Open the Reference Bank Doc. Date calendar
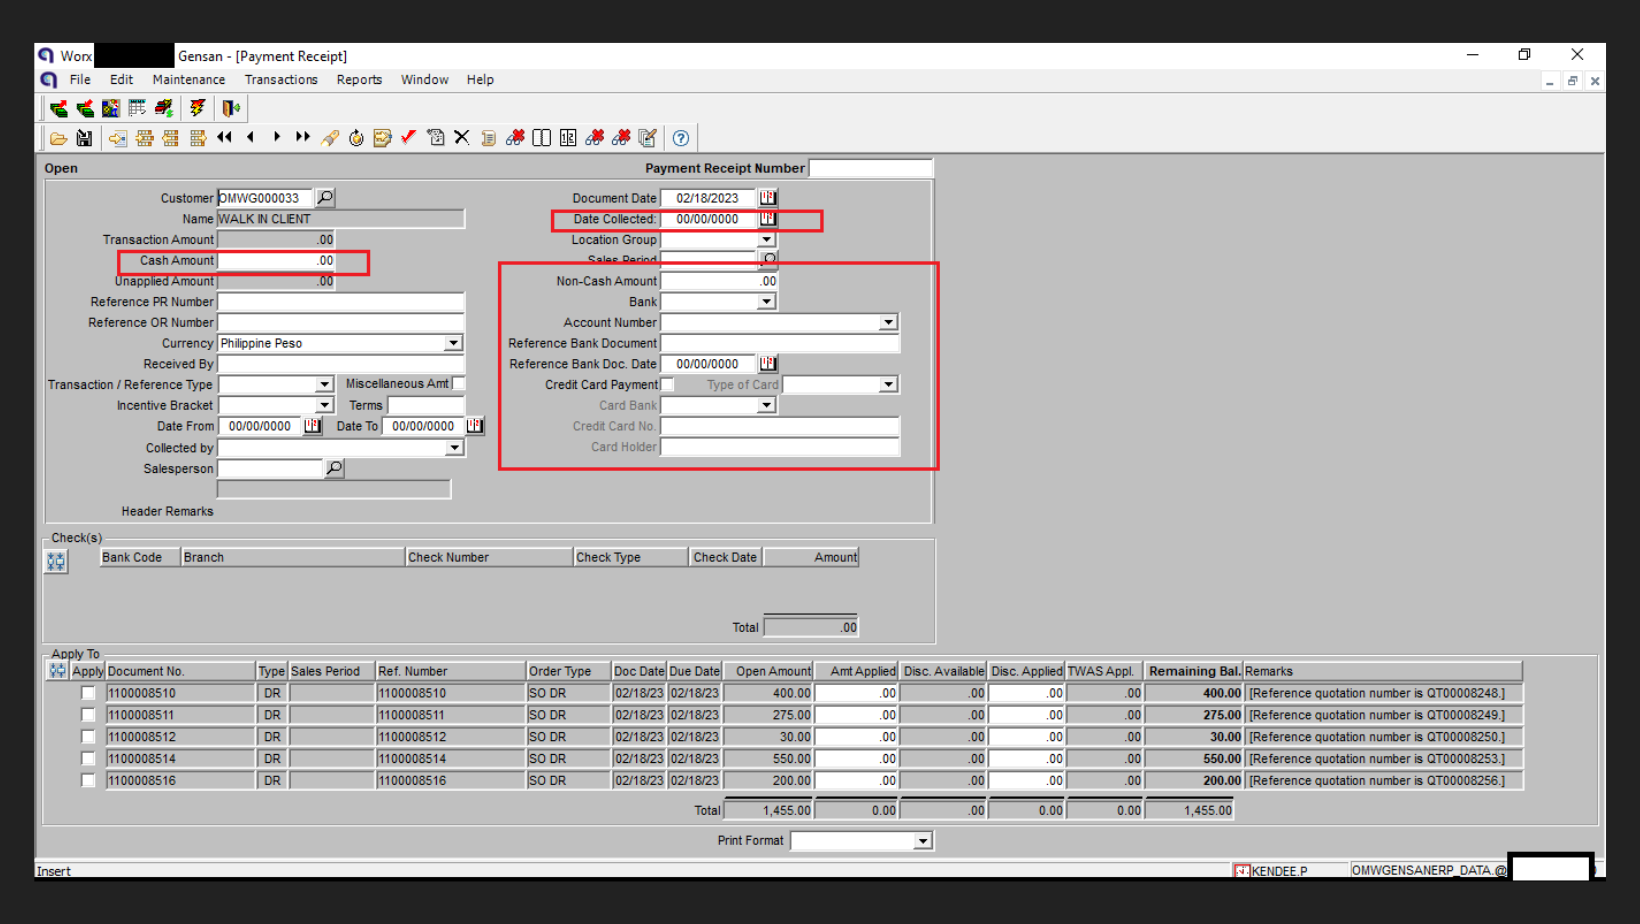This screenshot has width=1640, height=924. pos(768,364)
